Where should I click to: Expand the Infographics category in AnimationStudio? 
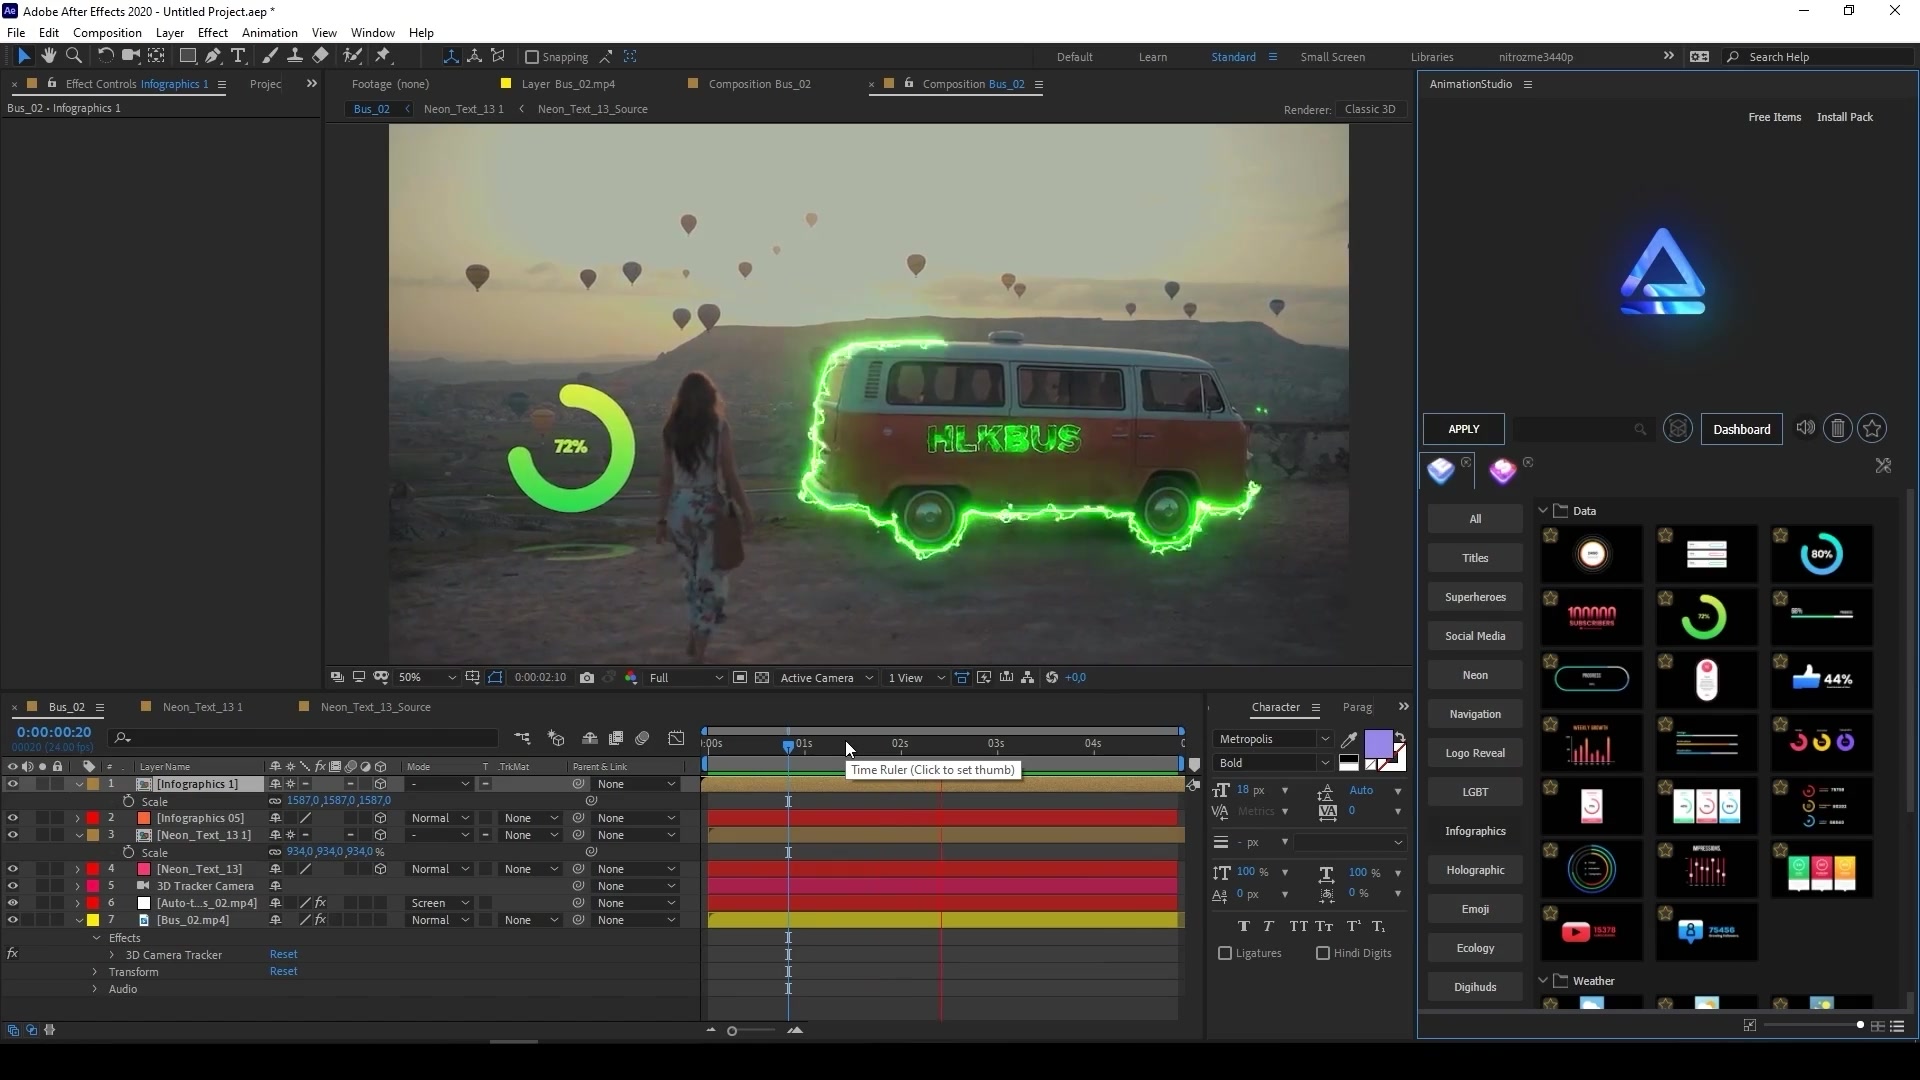tap(1476, 831)
